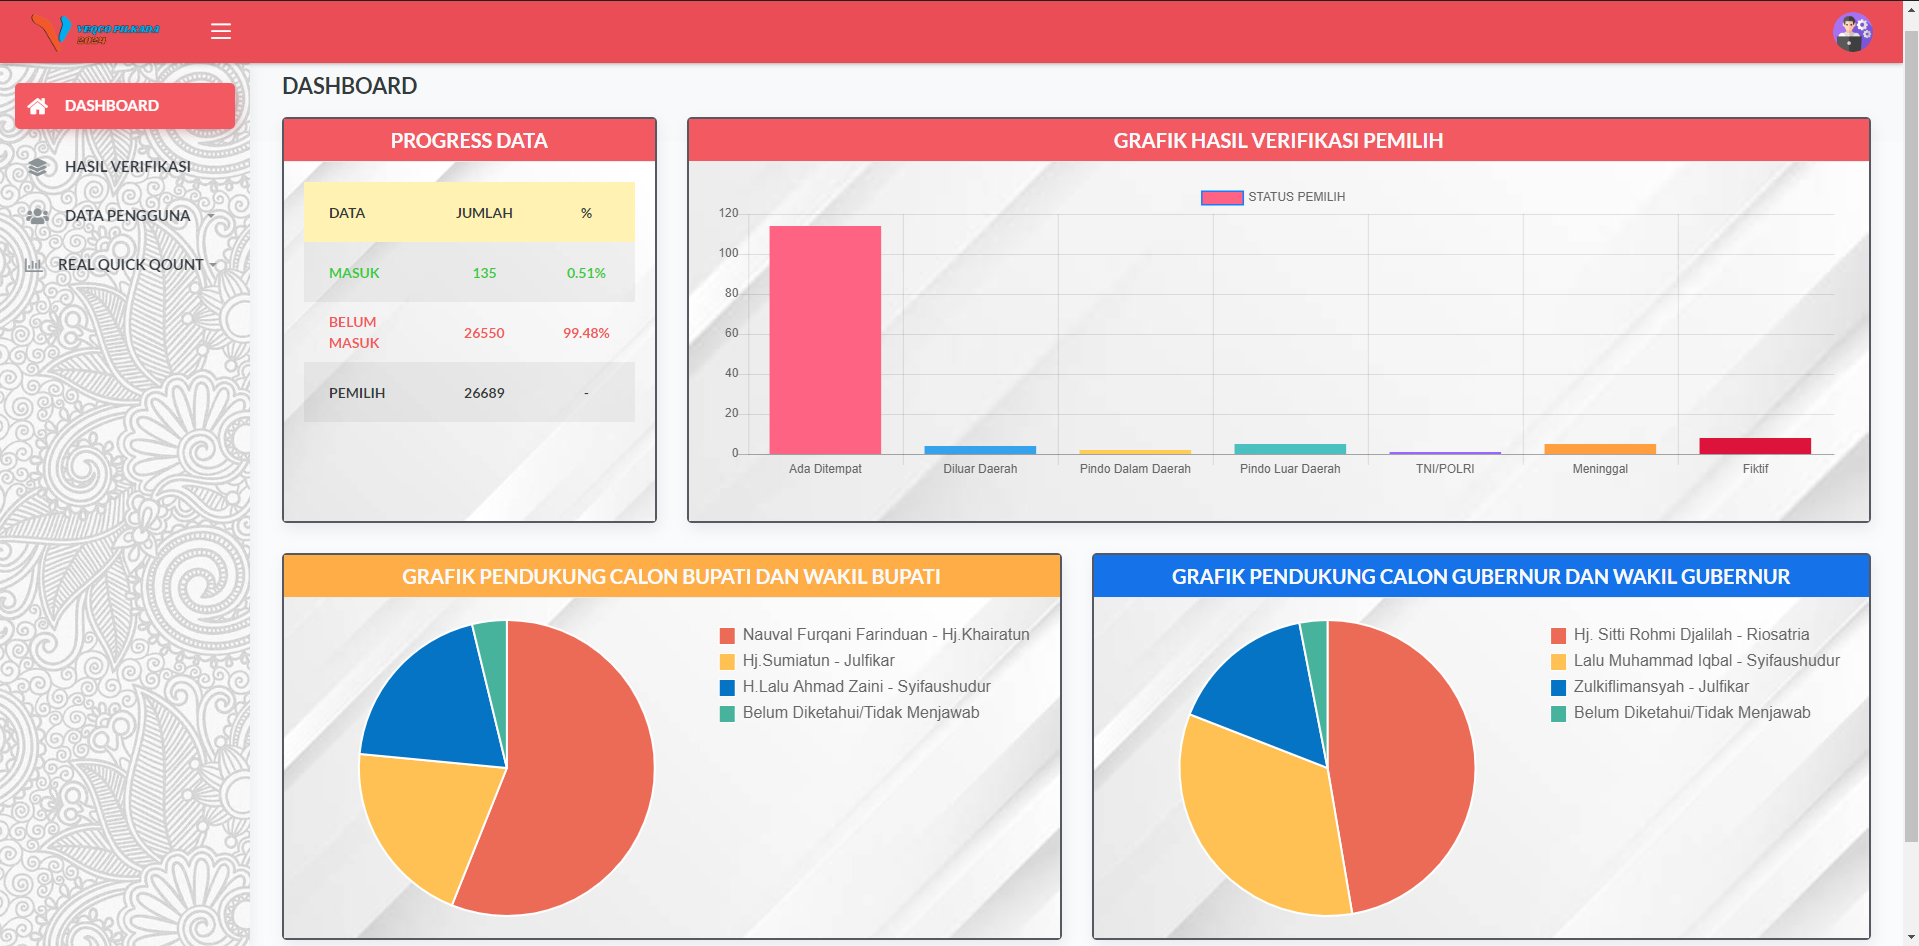The height and width of the screenshot is (946, 1919).
Task: Toggle the STATUS PEMILIH legend dataset
Action: [x=1273, y=197]
